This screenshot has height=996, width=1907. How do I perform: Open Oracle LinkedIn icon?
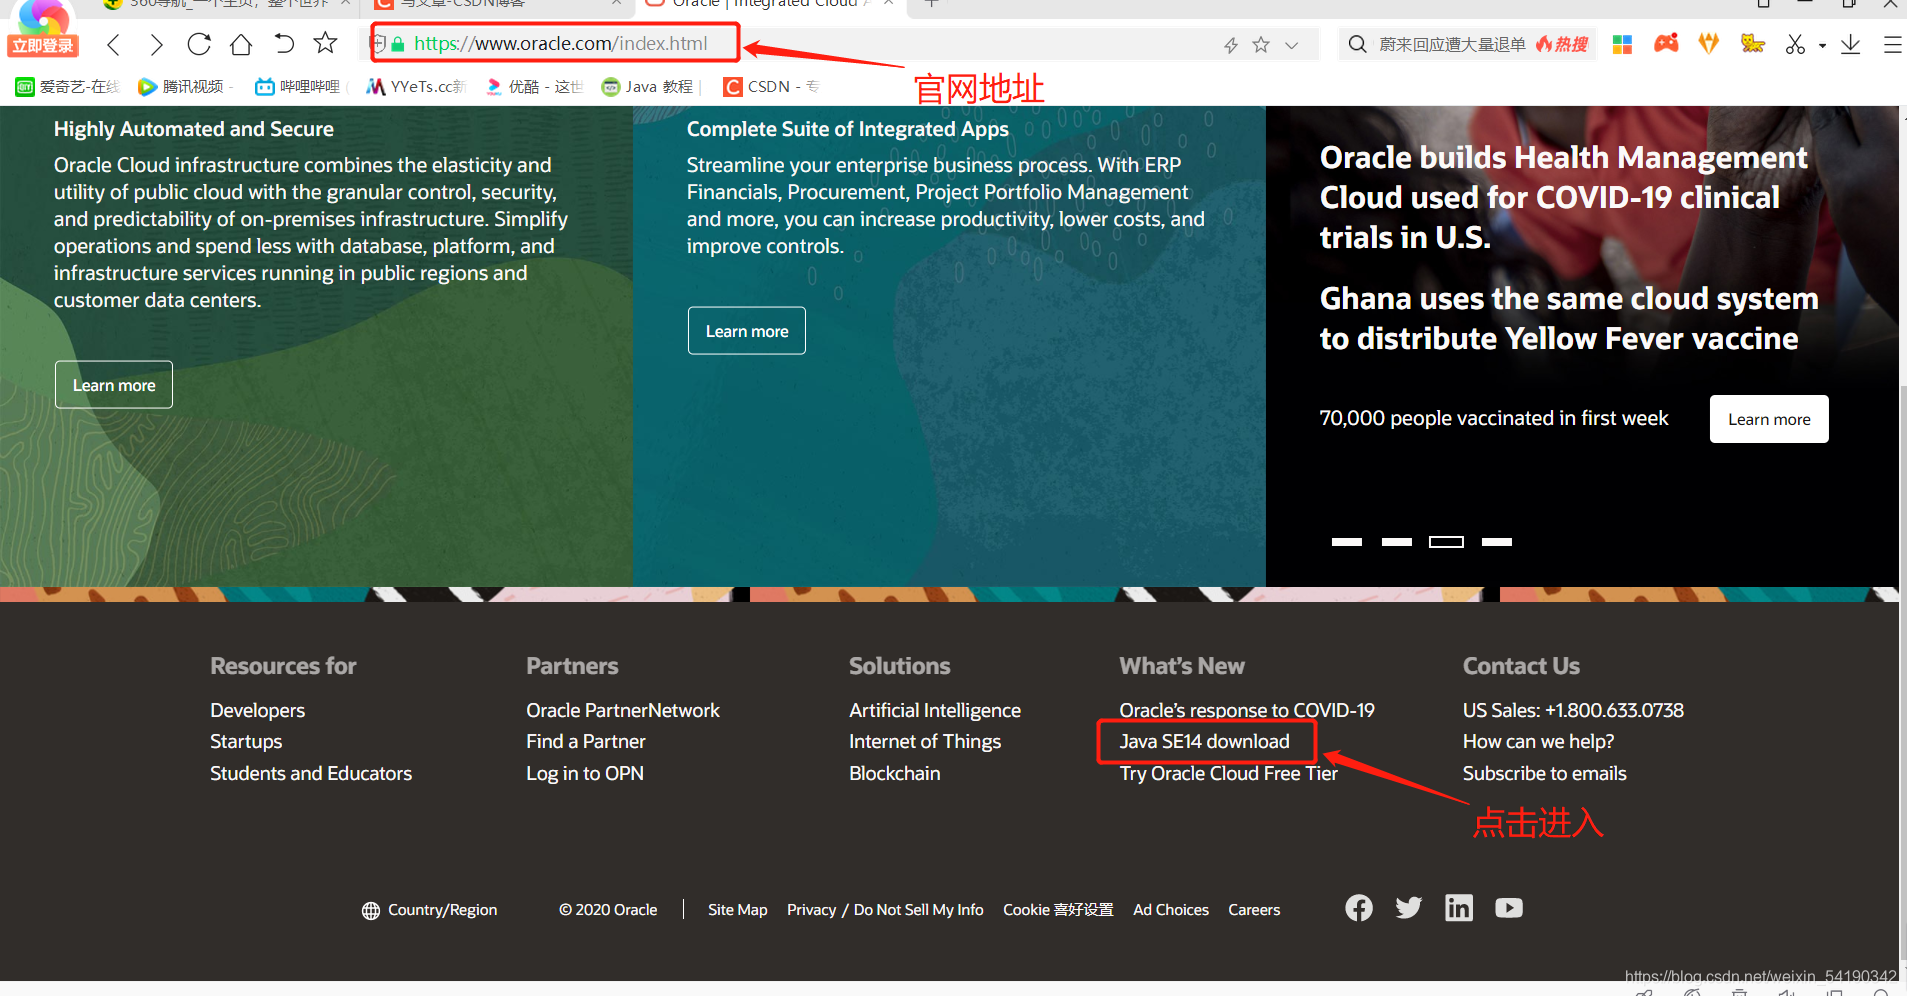1459,908
